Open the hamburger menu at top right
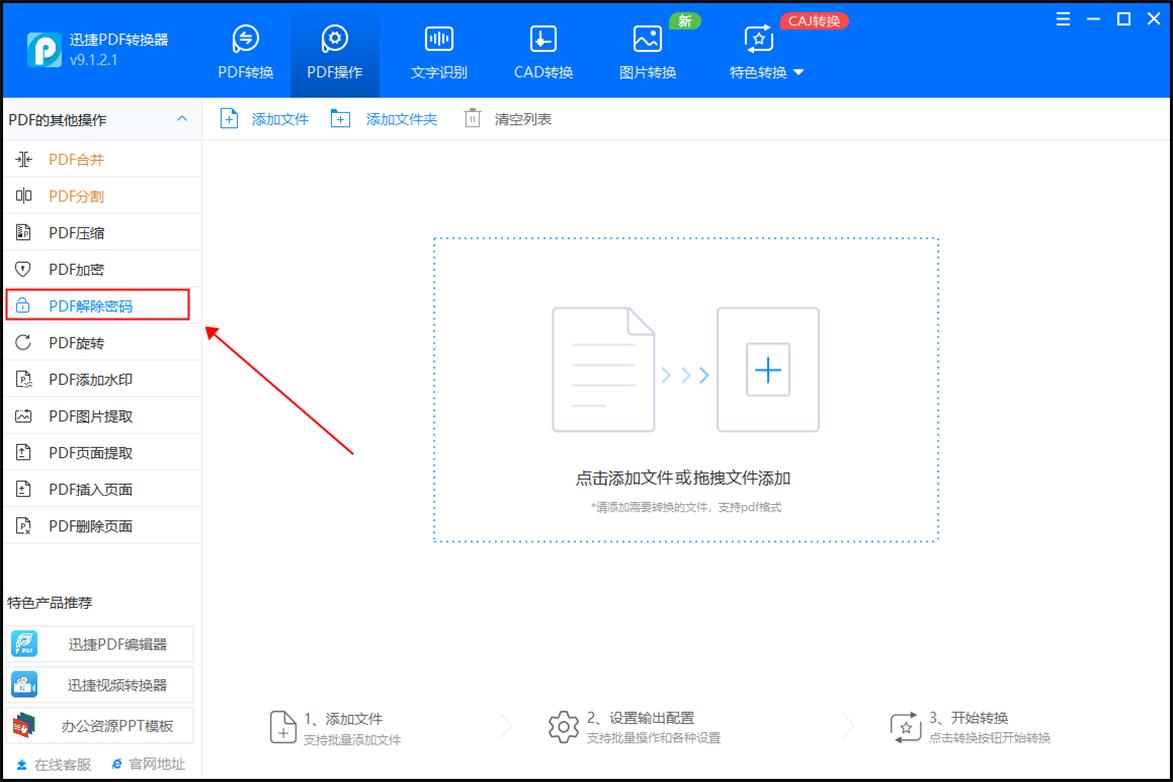This screenshot has width=1173, height=782. point(1062,18)
